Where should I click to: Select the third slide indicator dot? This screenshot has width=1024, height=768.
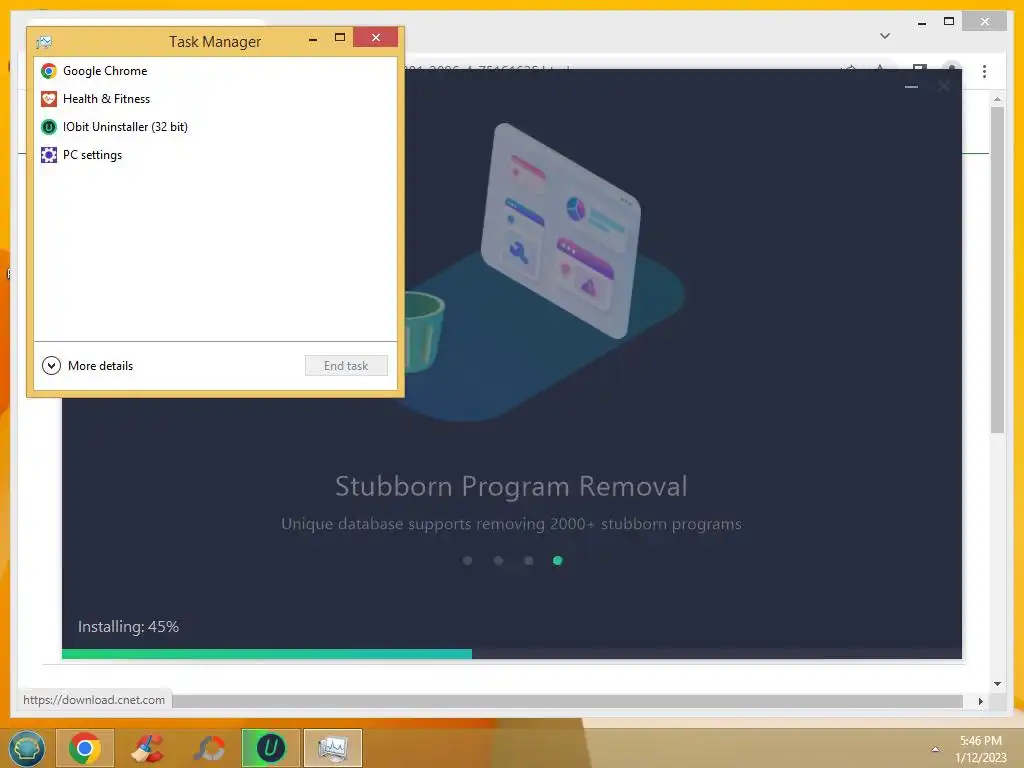coord(528,560)
